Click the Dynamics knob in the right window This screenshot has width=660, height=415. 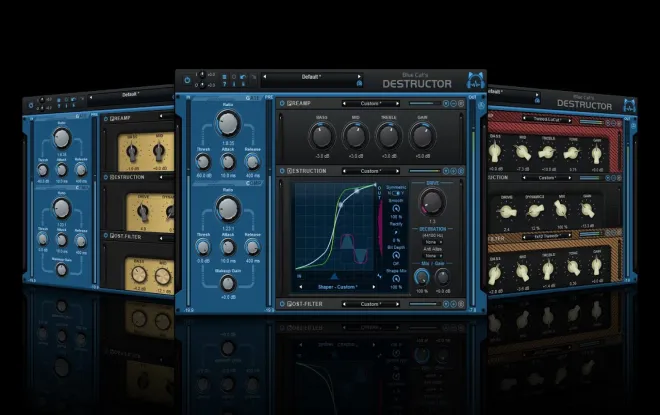[535, 210]
